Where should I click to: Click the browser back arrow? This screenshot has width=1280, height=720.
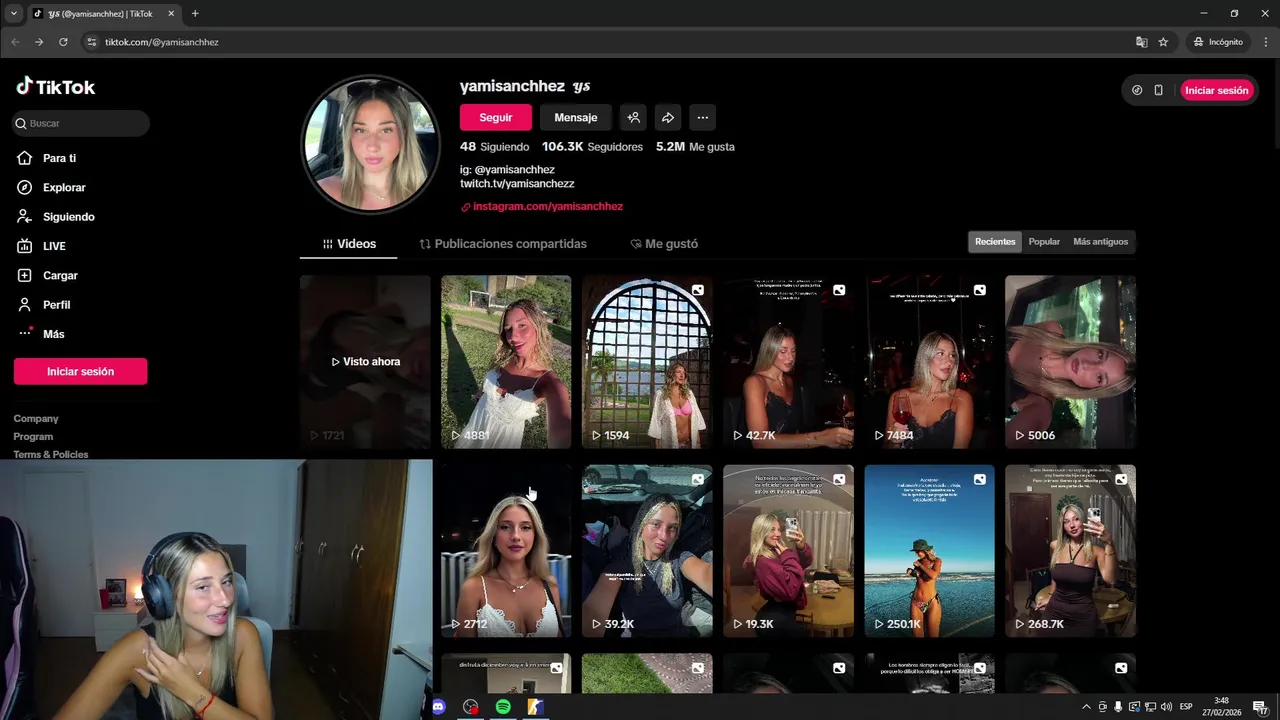(15, 42)
